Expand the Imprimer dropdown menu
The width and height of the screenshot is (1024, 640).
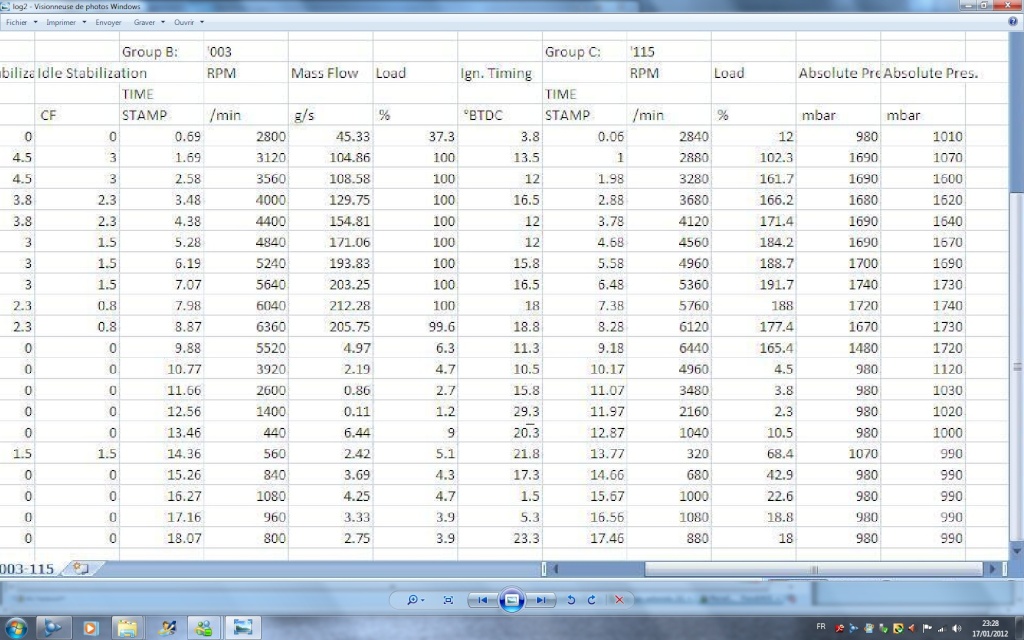click(65, 21)
